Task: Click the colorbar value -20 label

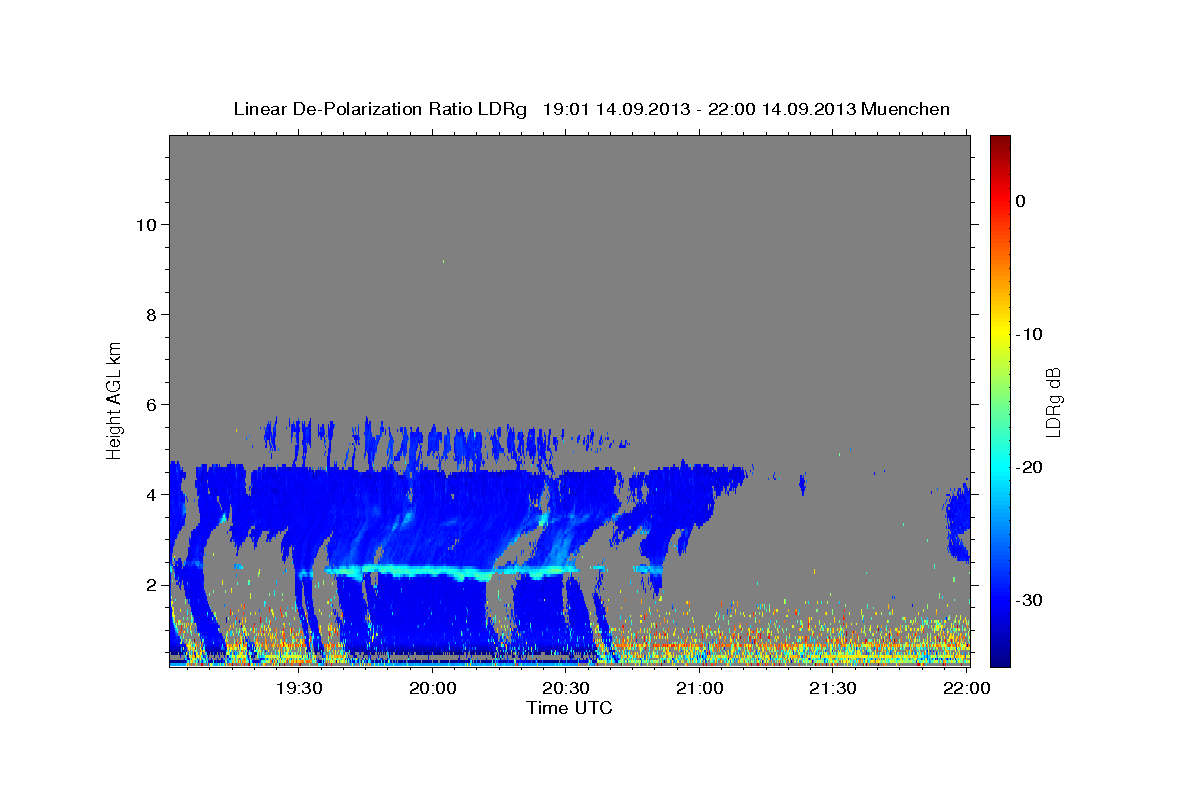Action: click(1030, 467)
